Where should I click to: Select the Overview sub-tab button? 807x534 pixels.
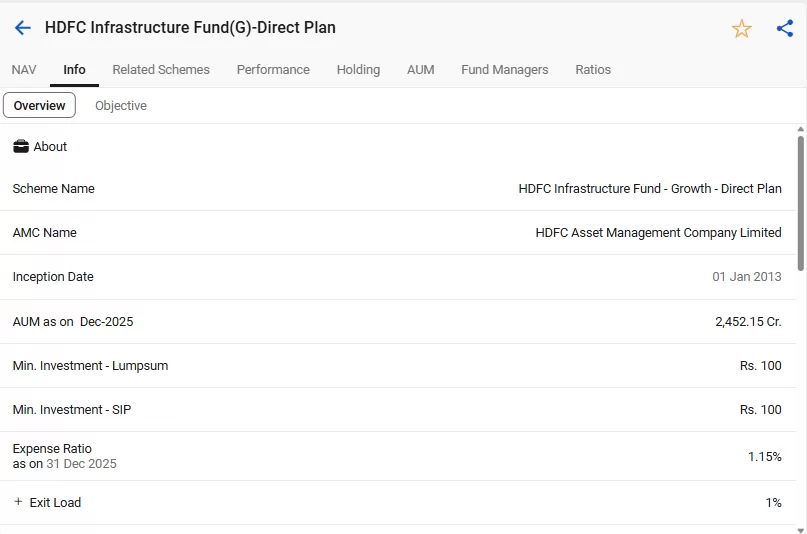(40, 105)
